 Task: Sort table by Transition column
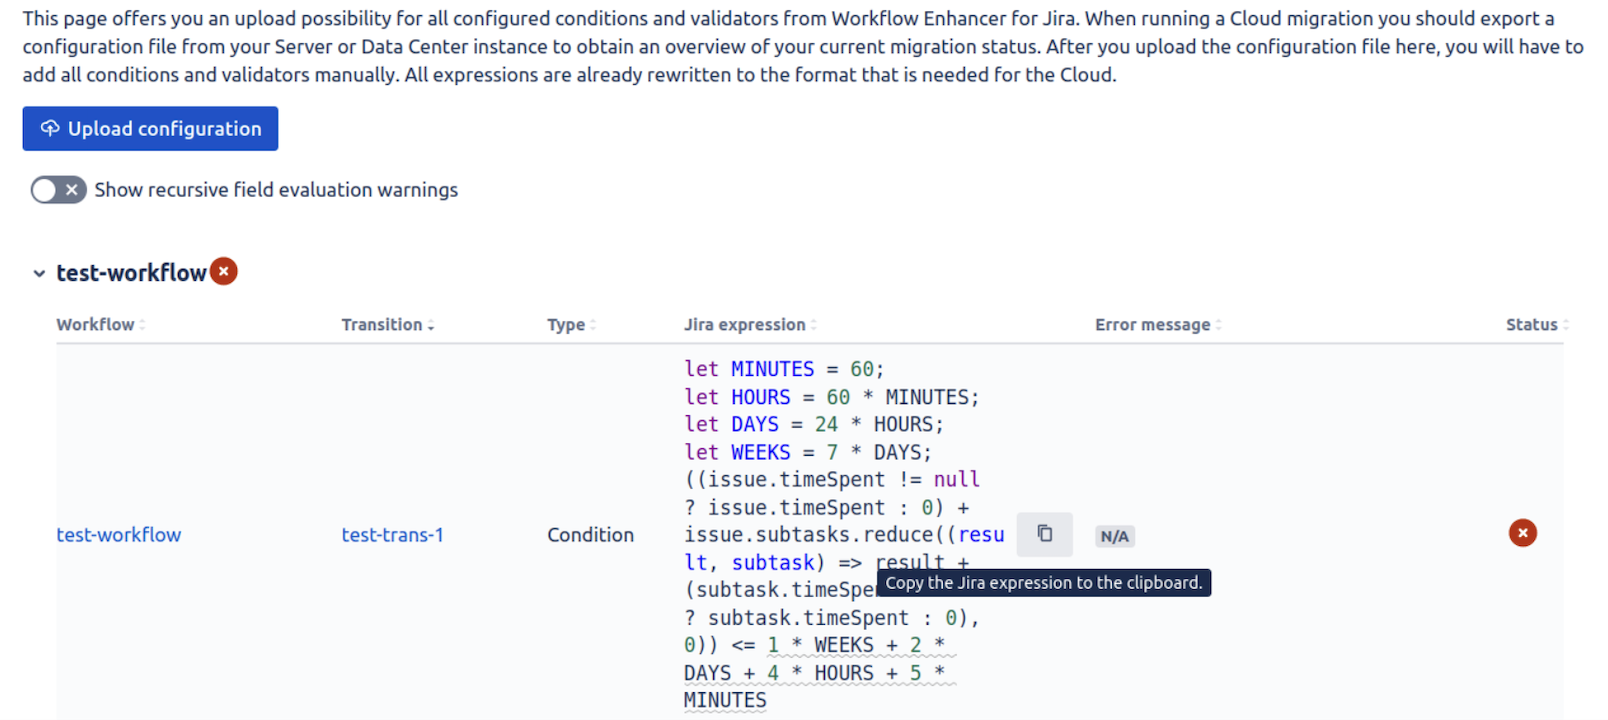(x=388, y=325)
